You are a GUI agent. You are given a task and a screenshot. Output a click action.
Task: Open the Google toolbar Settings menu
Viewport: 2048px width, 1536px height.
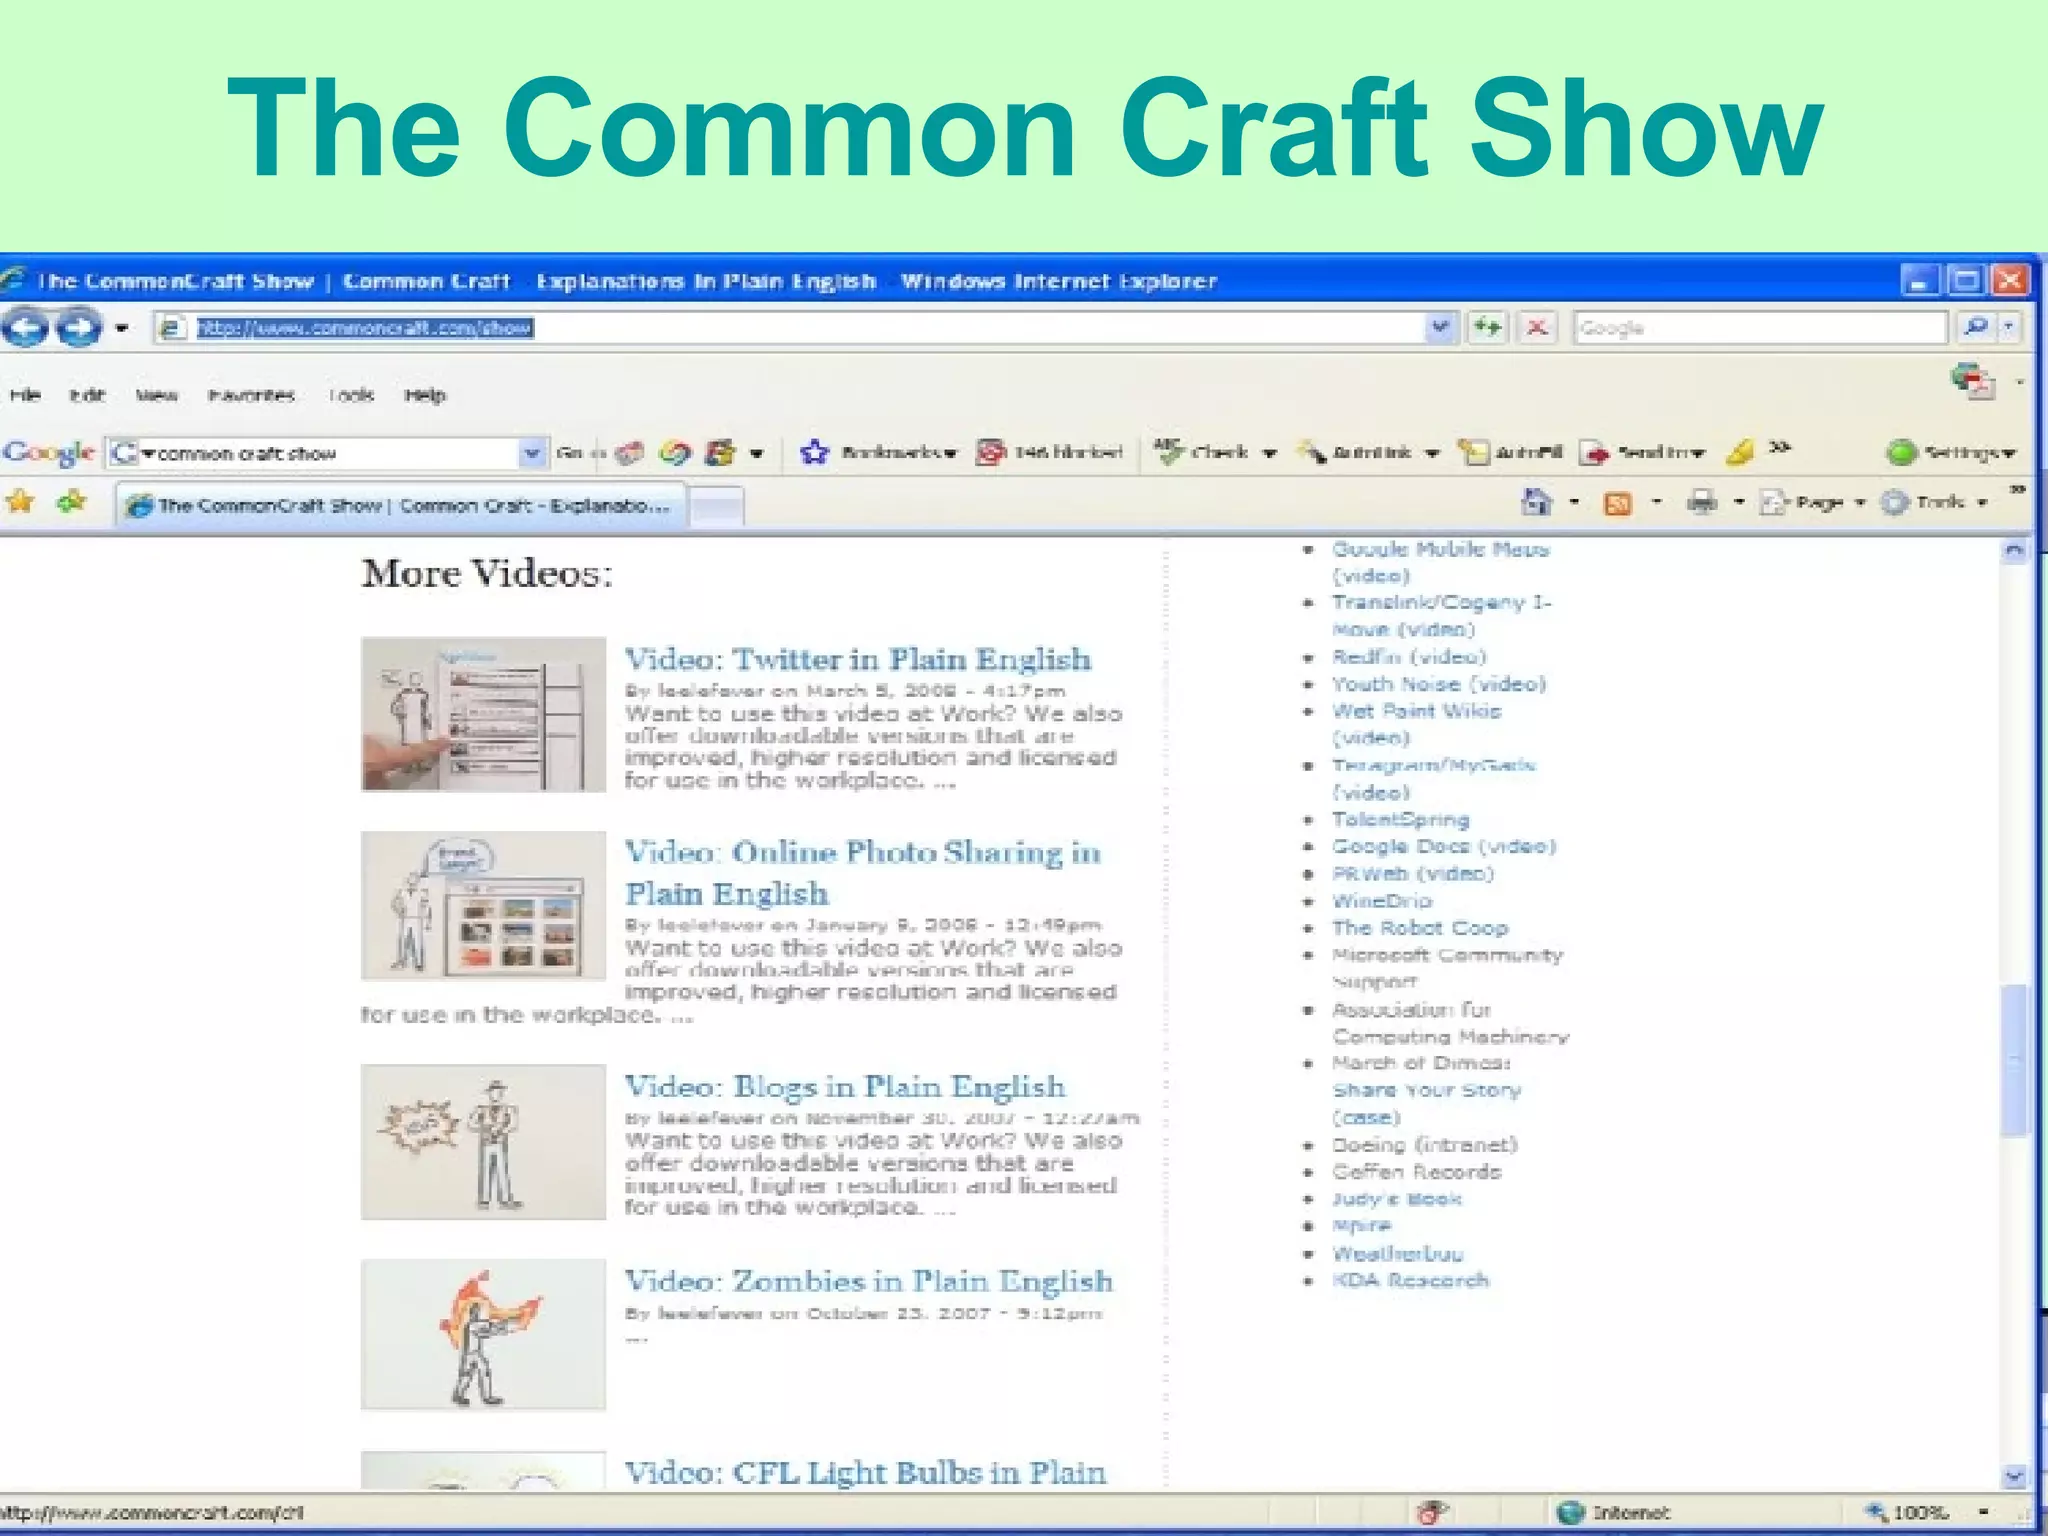point(1950,453)
